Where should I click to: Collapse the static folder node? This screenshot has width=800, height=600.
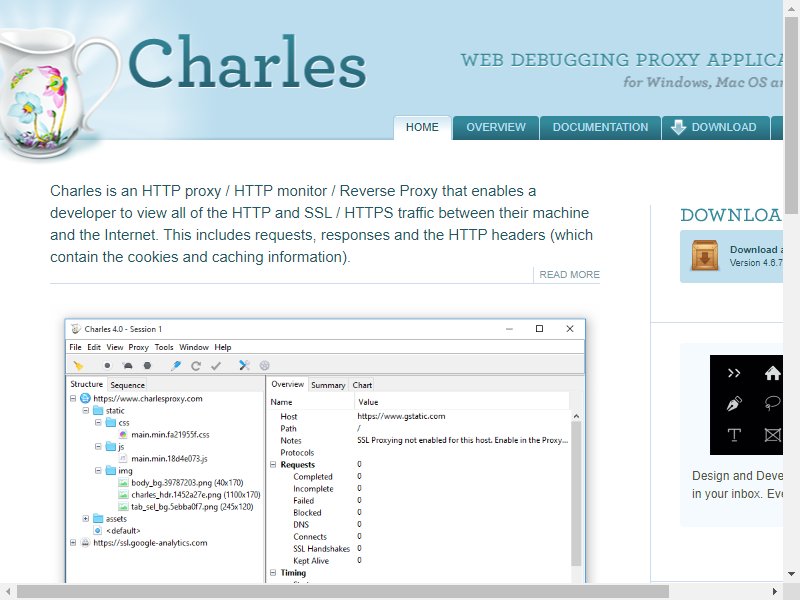[86, 411]
